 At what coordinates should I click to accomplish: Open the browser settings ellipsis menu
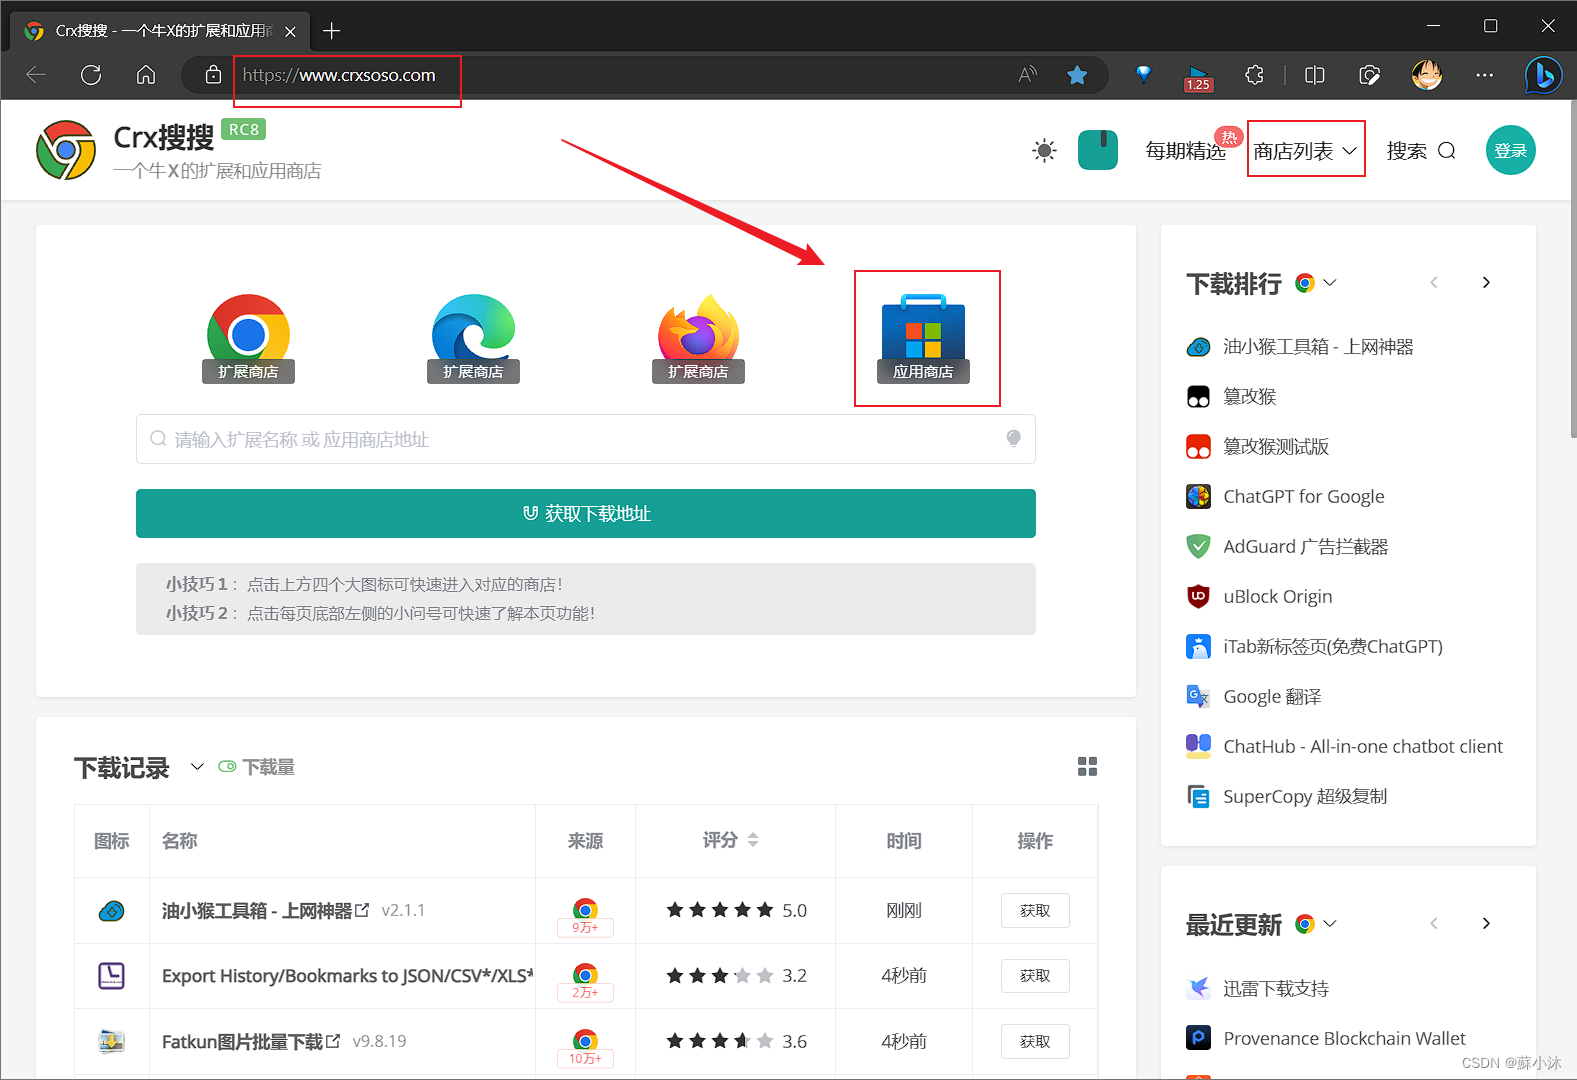(x=1485, y=75)
